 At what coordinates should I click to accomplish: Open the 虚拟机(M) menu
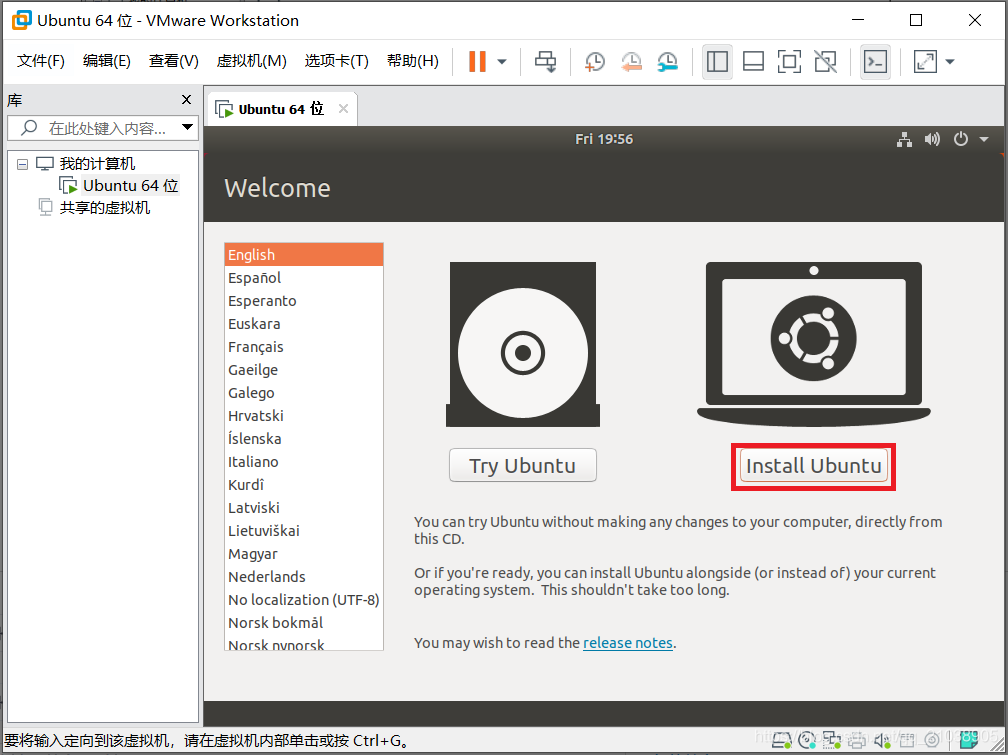pyautogui.click(x=251, y=61)
